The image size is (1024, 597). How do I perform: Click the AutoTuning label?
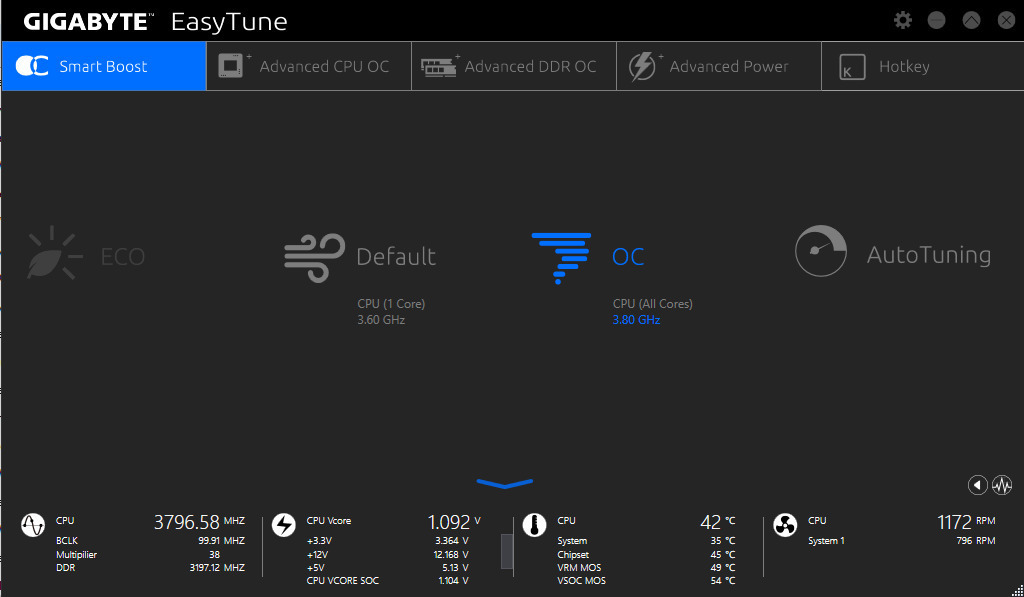click(929, 255)
